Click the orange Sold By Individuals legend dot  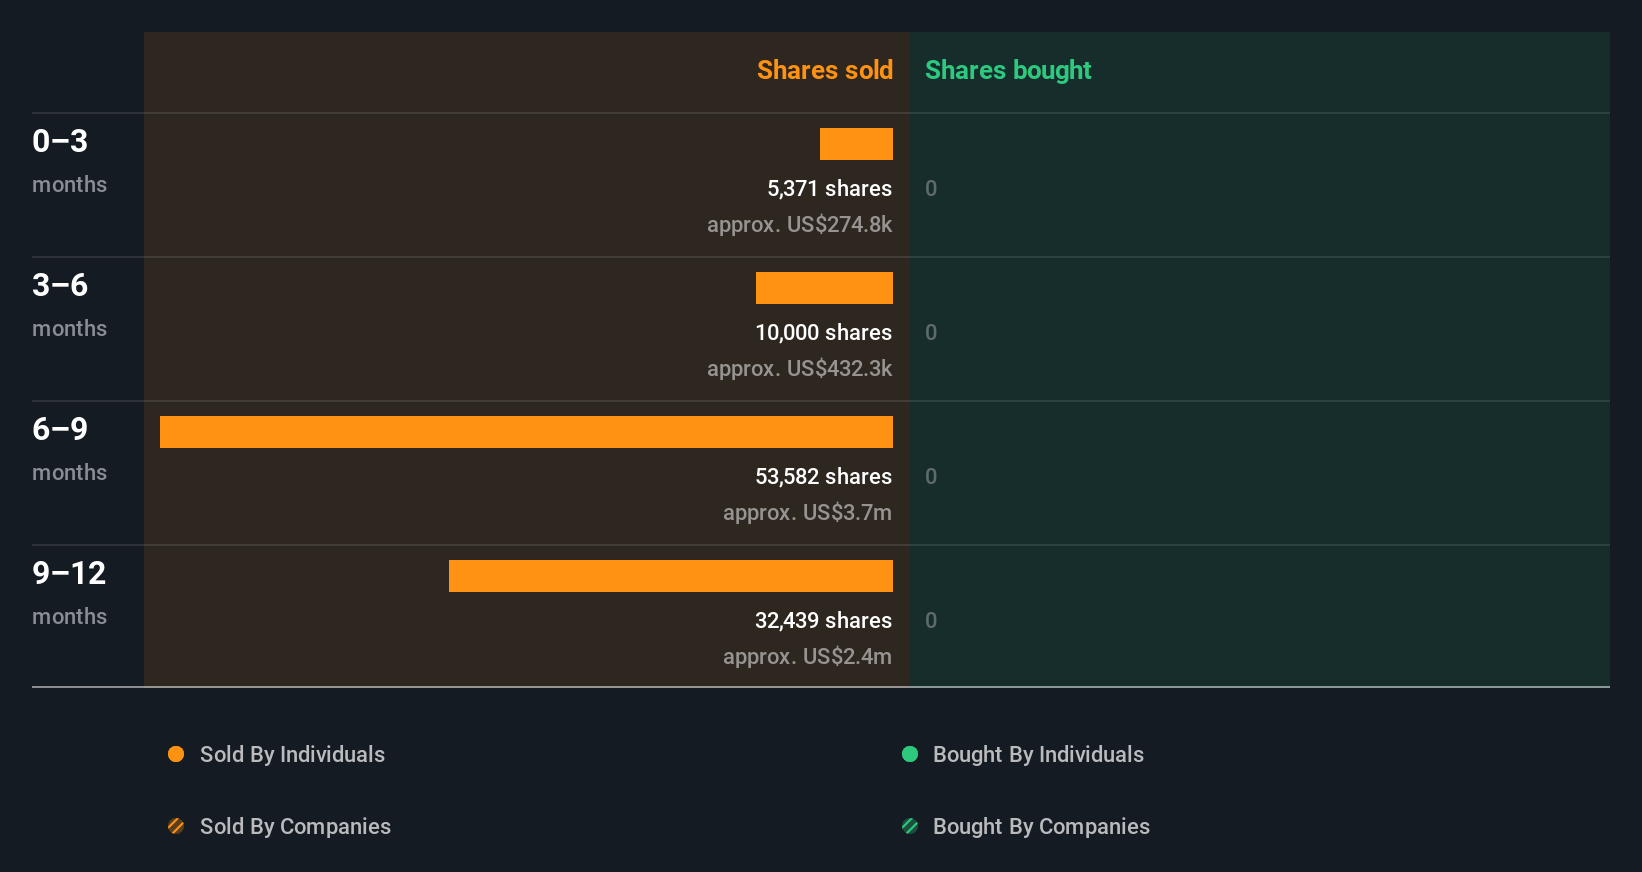coord(176,754)
